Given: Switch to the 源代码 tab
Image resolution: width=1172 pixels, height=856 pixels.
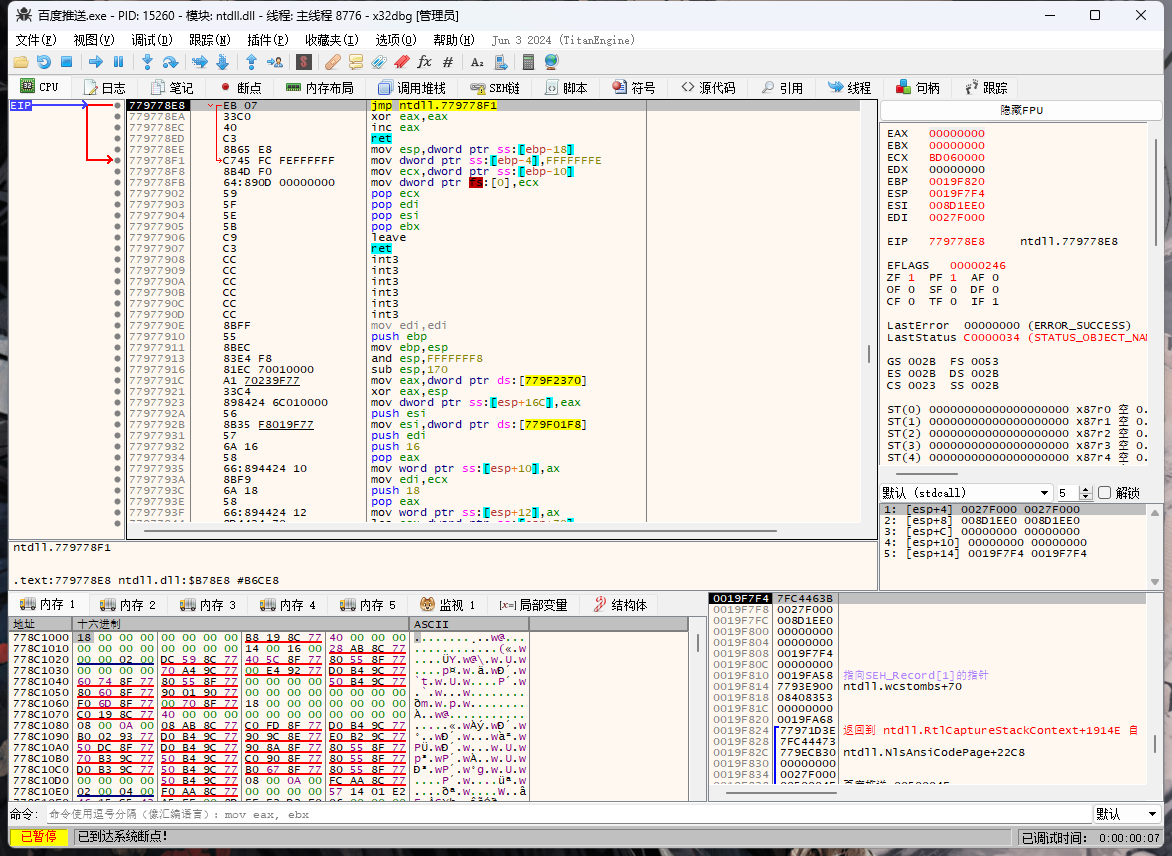Looking at the screenshot, I should click(708, 87).
